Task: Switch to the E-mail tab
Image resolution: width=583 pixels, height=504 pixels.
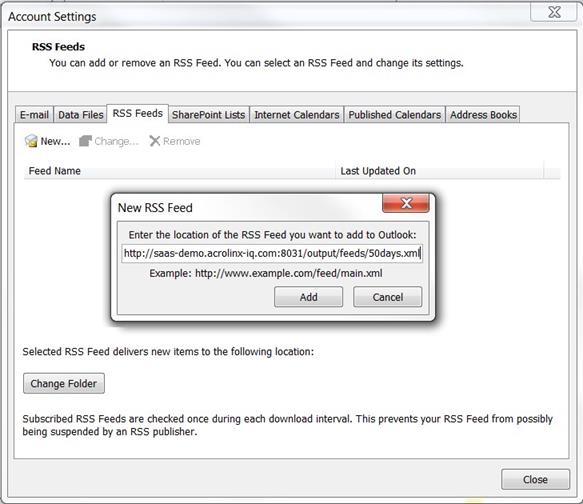Action: point(34,114)
